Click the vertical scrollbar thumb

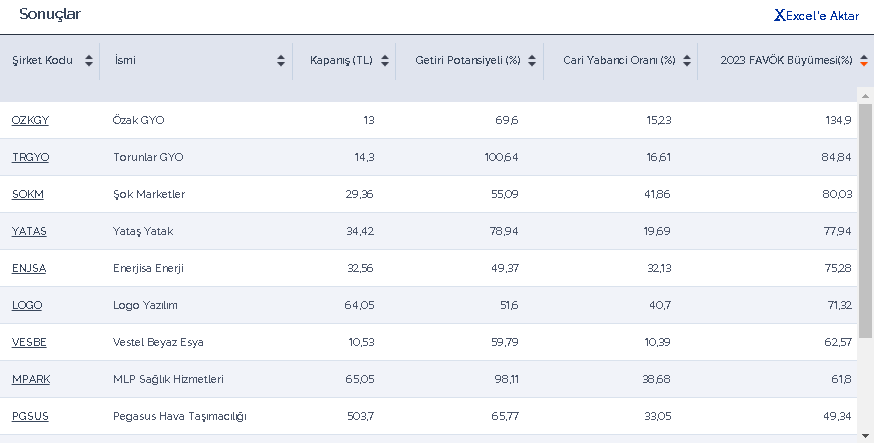pyautogui.click(x=865, y=220)
